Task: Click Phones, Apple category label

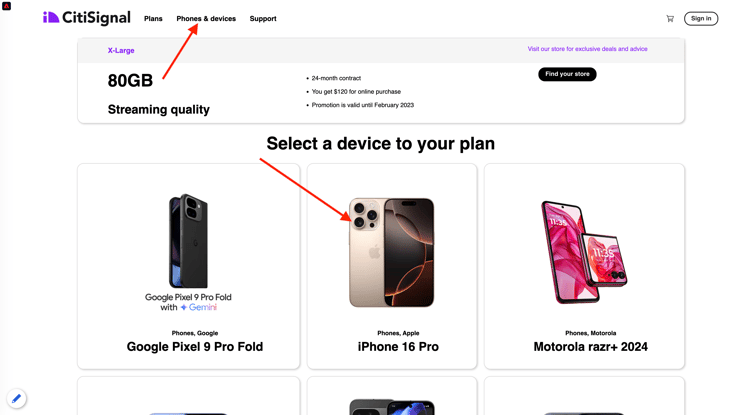Action: pos(398,333)
